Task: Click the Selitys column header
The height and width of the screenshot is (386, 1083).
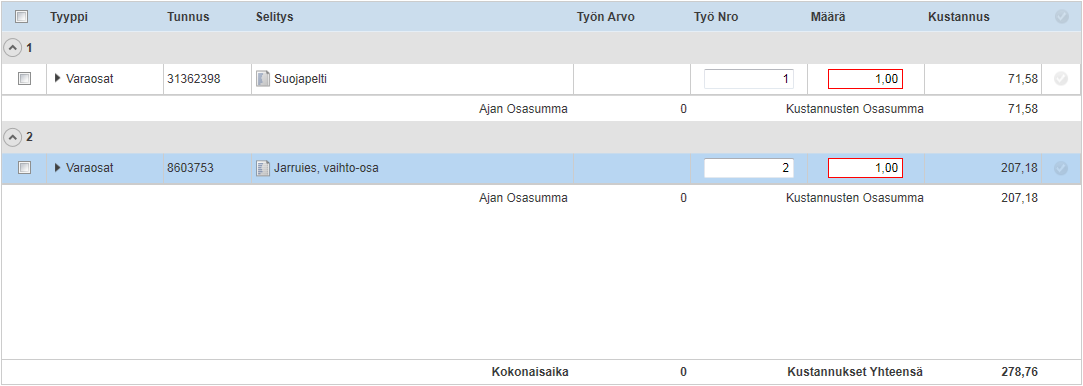Action: pyautogui.click(x=274, y=17)
